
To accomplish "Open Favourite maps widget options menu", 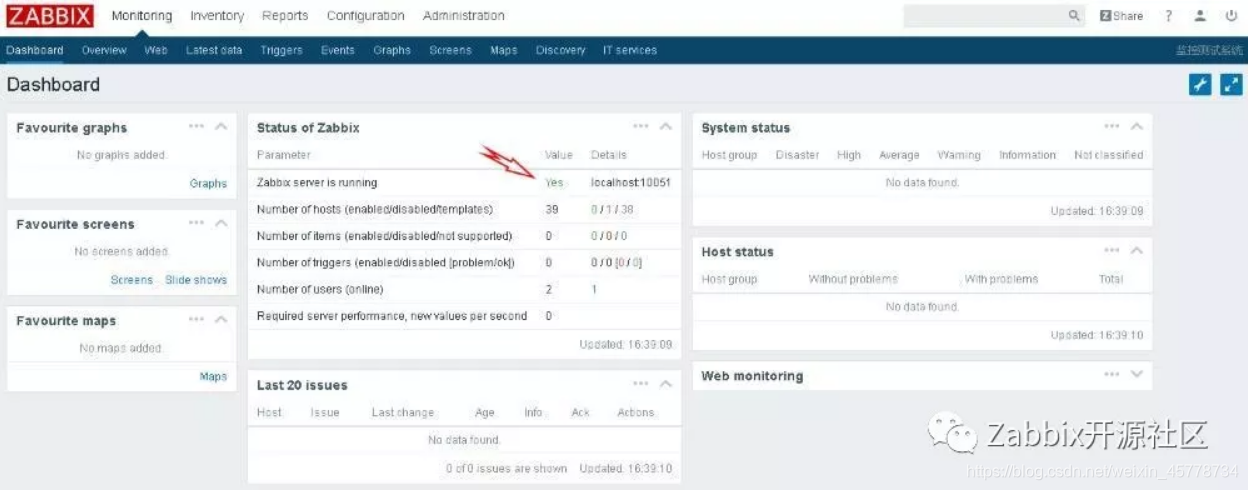I will (196, 320).
